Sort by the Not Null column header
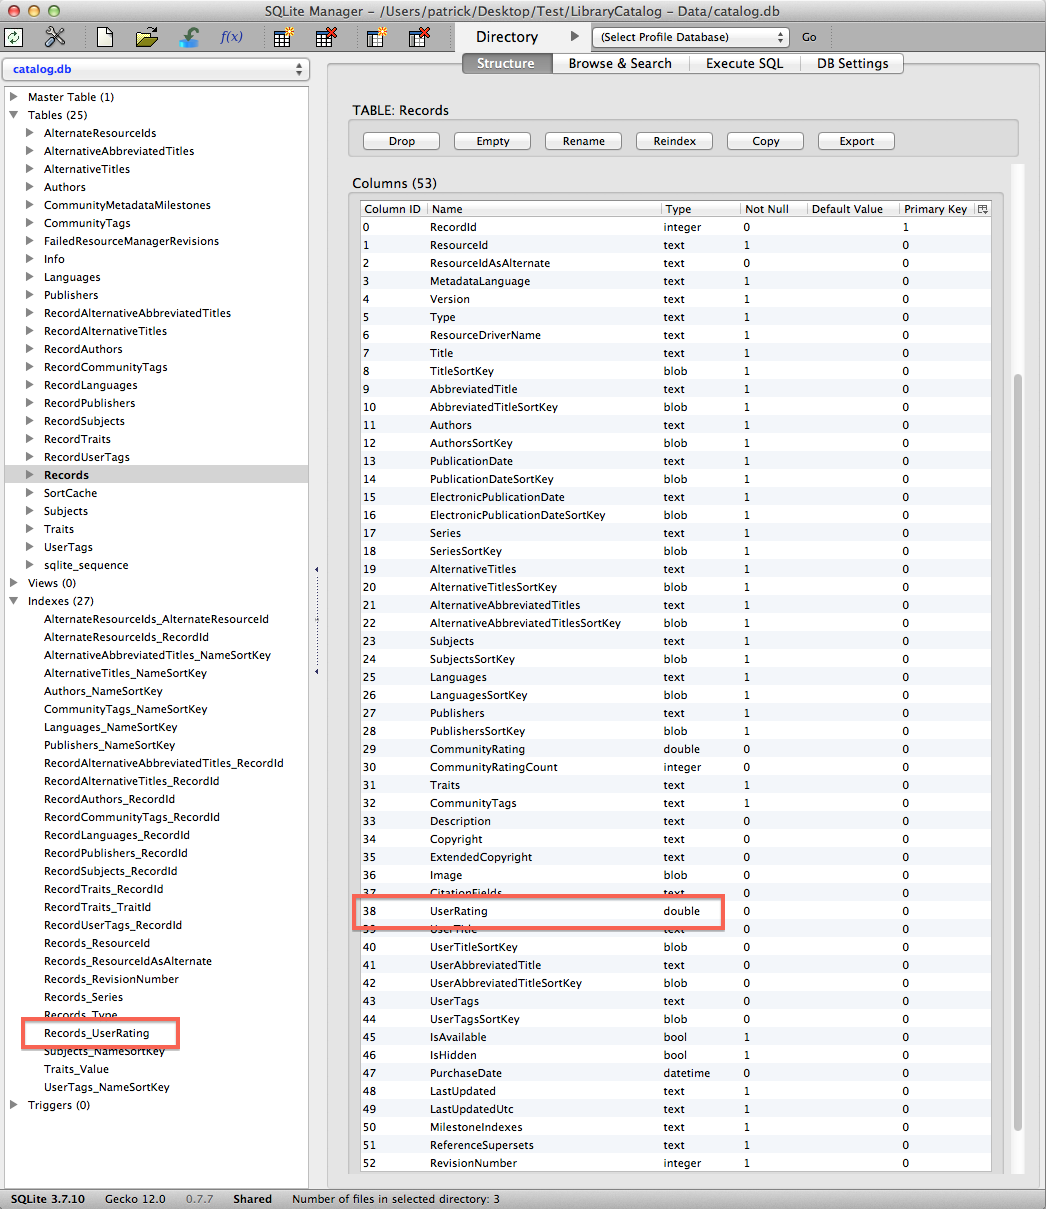This screenshot has height=1209, width=1046. click(x=772, y=209)
